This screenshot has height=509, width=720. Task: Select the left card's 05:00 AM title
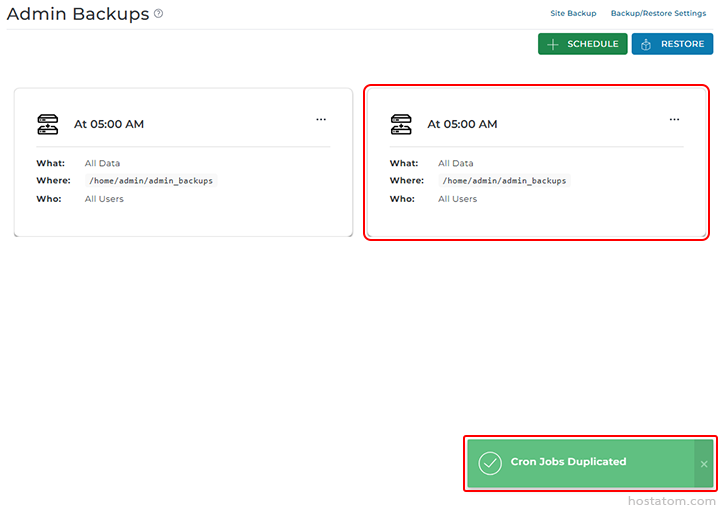click(109, 125)
